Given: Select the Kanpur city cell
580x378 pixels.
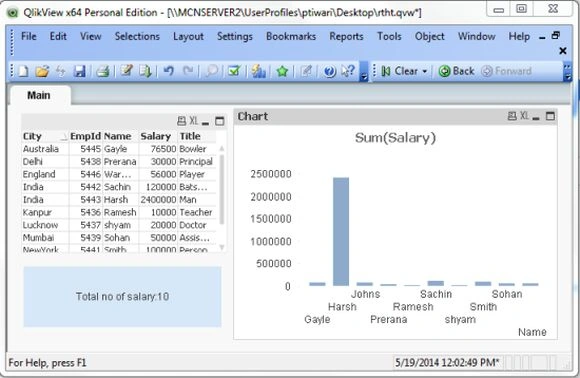Looking at the screenshot, I should [45, 212].
